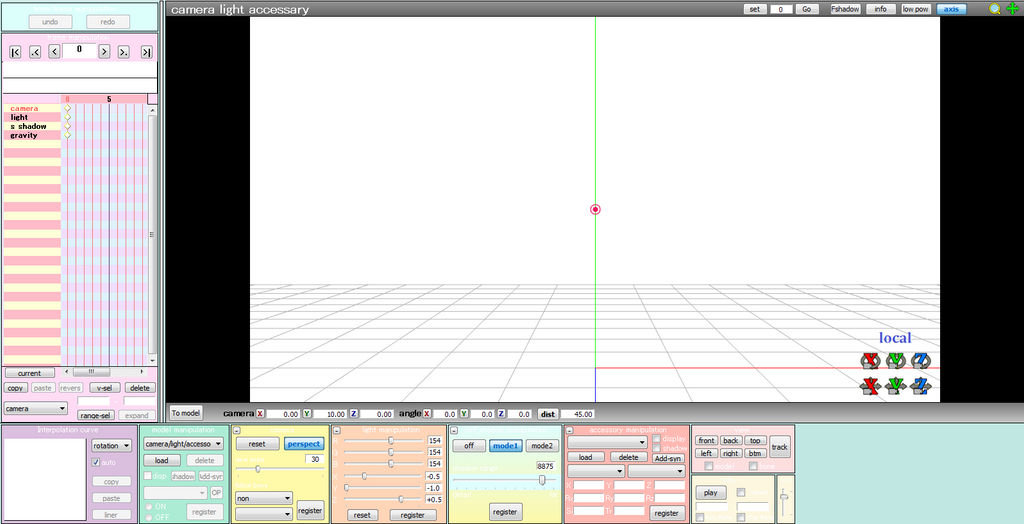Select the camera row in the timeline
1024x524 pixels.
31,108
